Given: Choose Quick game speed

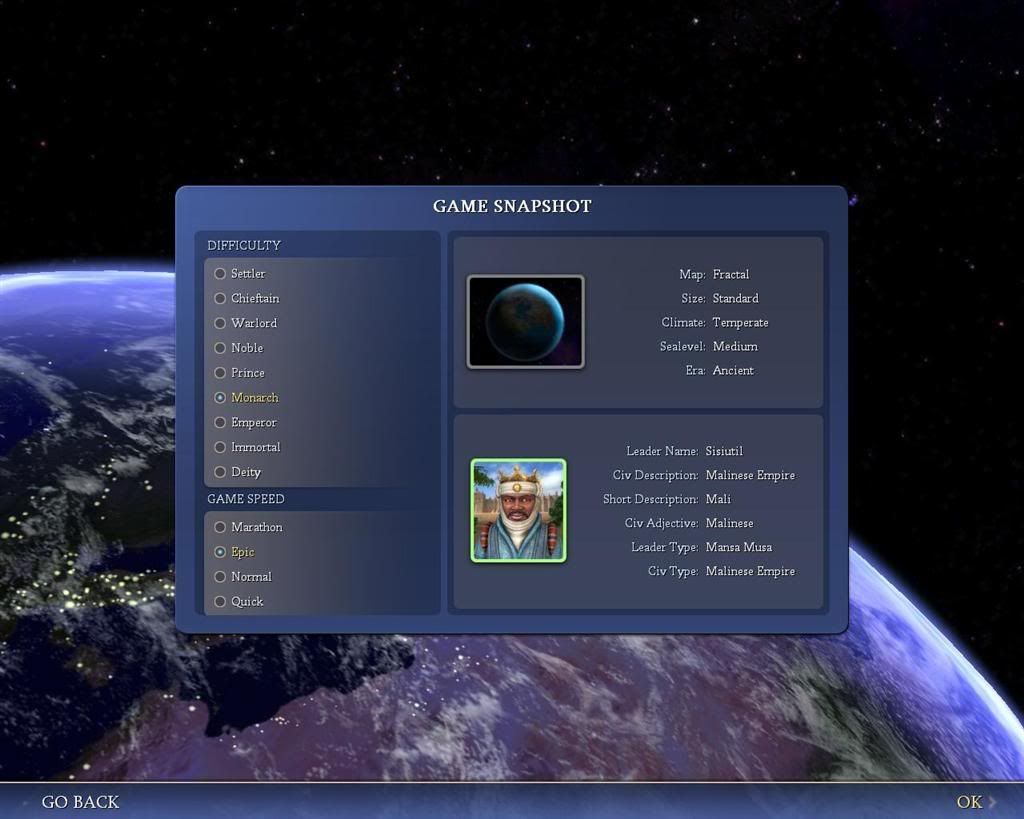Looking at the screenshot, I should pos(239,602).
